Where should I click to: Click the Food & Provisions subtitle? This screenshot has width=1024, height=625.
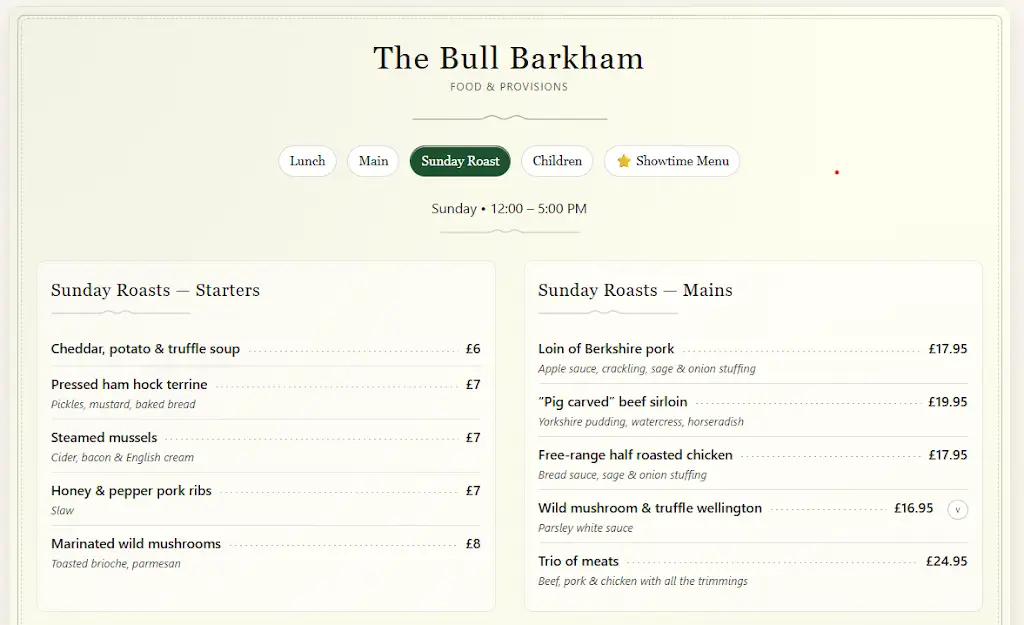509,87
